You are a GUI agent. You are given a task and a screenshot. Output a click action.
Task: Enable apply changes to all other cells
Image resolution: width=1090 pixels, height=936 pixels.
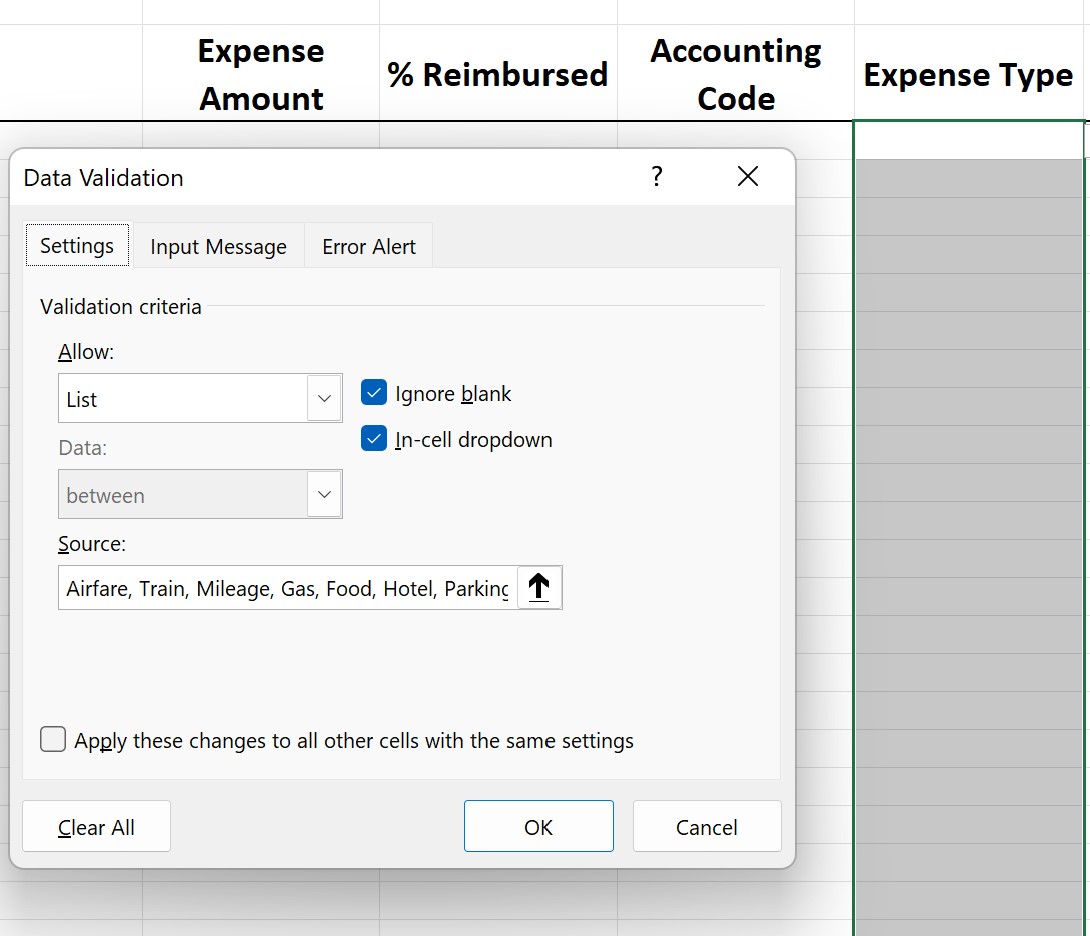(53, 739)
